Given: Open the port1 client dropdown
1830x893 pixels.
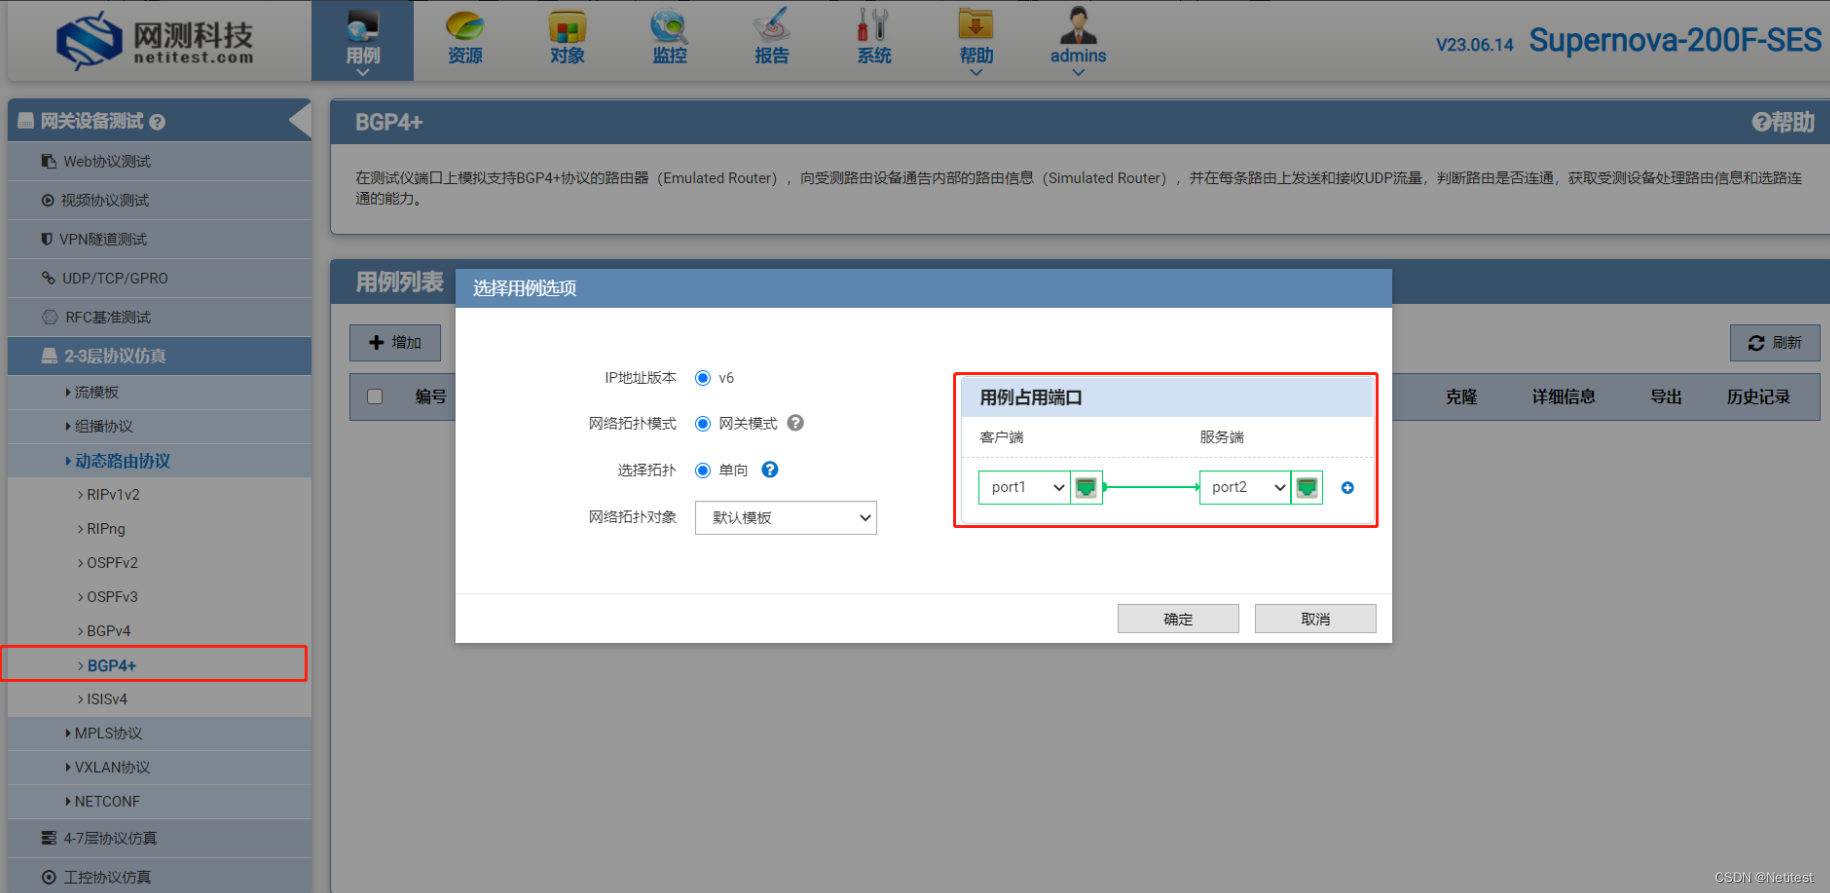Looking at the screenshot, I should [1024, 488].
